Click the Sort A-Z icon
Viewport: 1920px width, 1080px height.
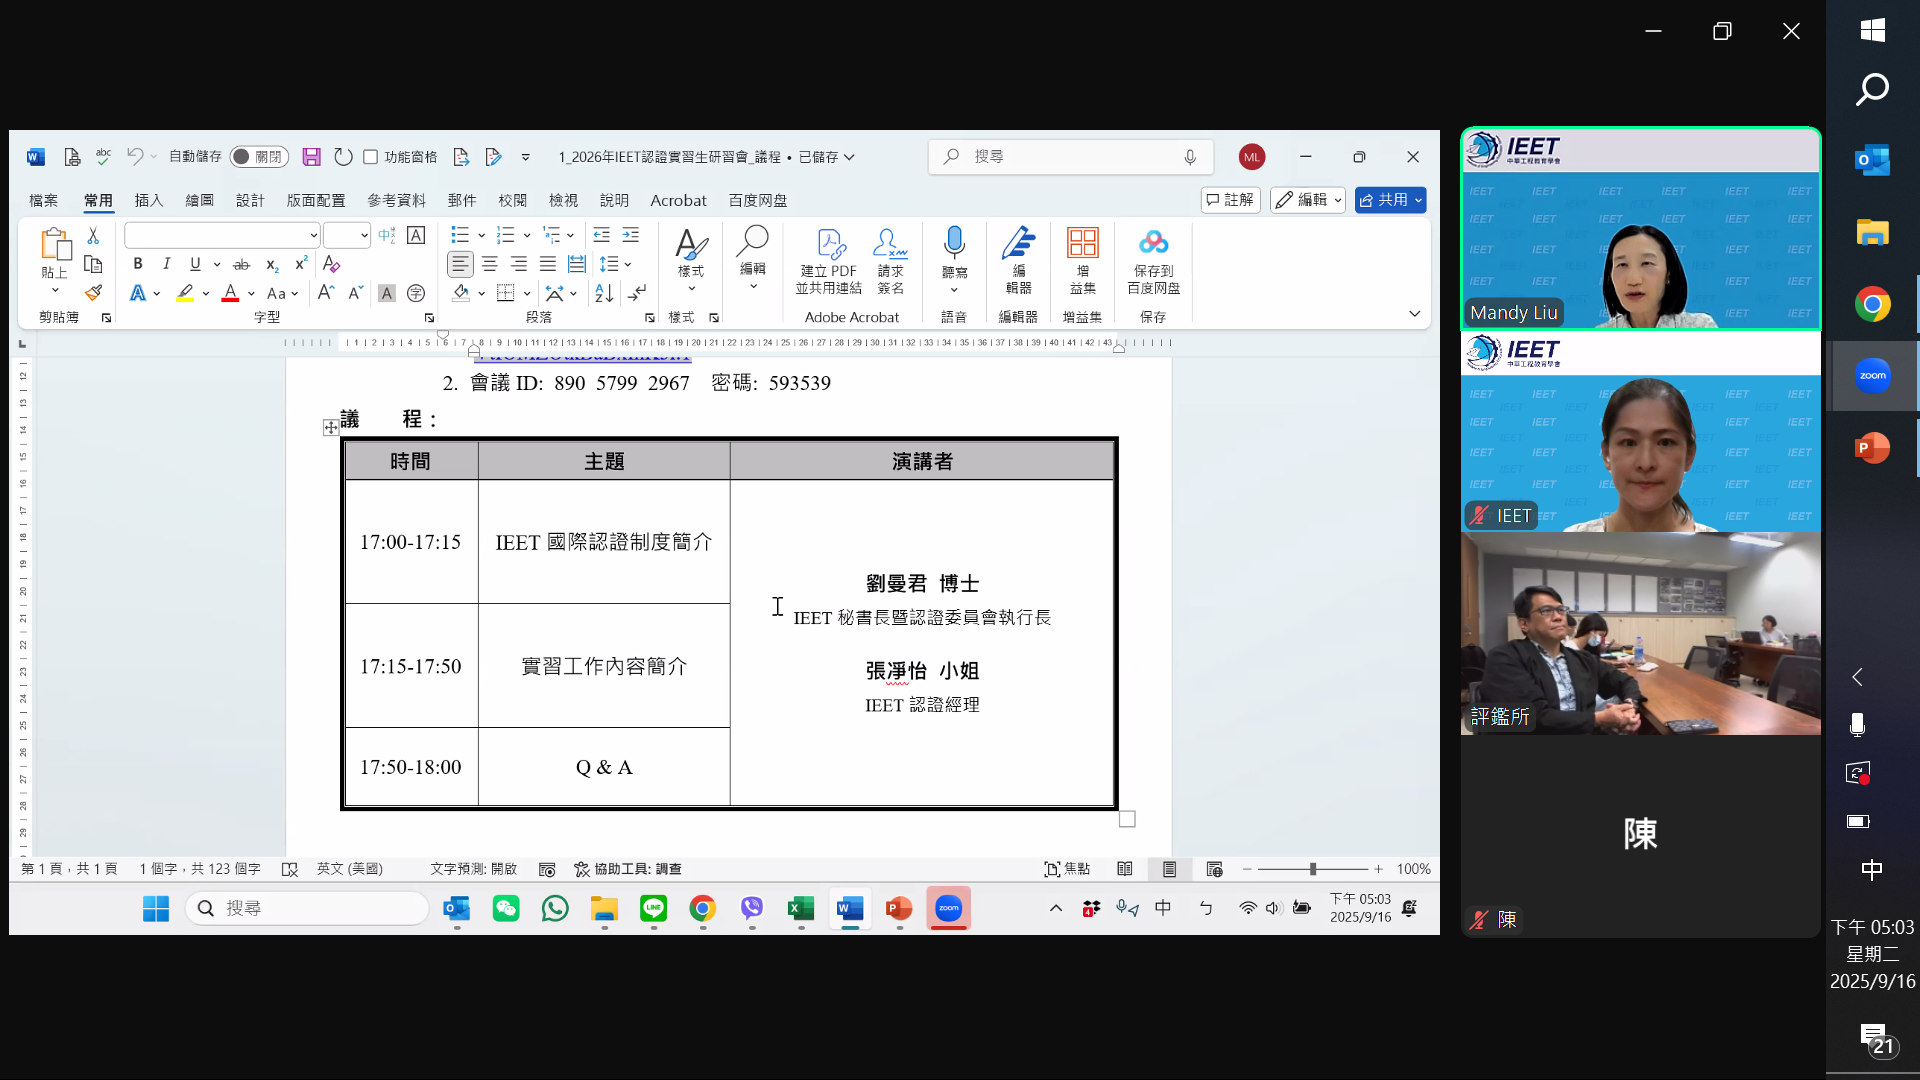point(604,293)
